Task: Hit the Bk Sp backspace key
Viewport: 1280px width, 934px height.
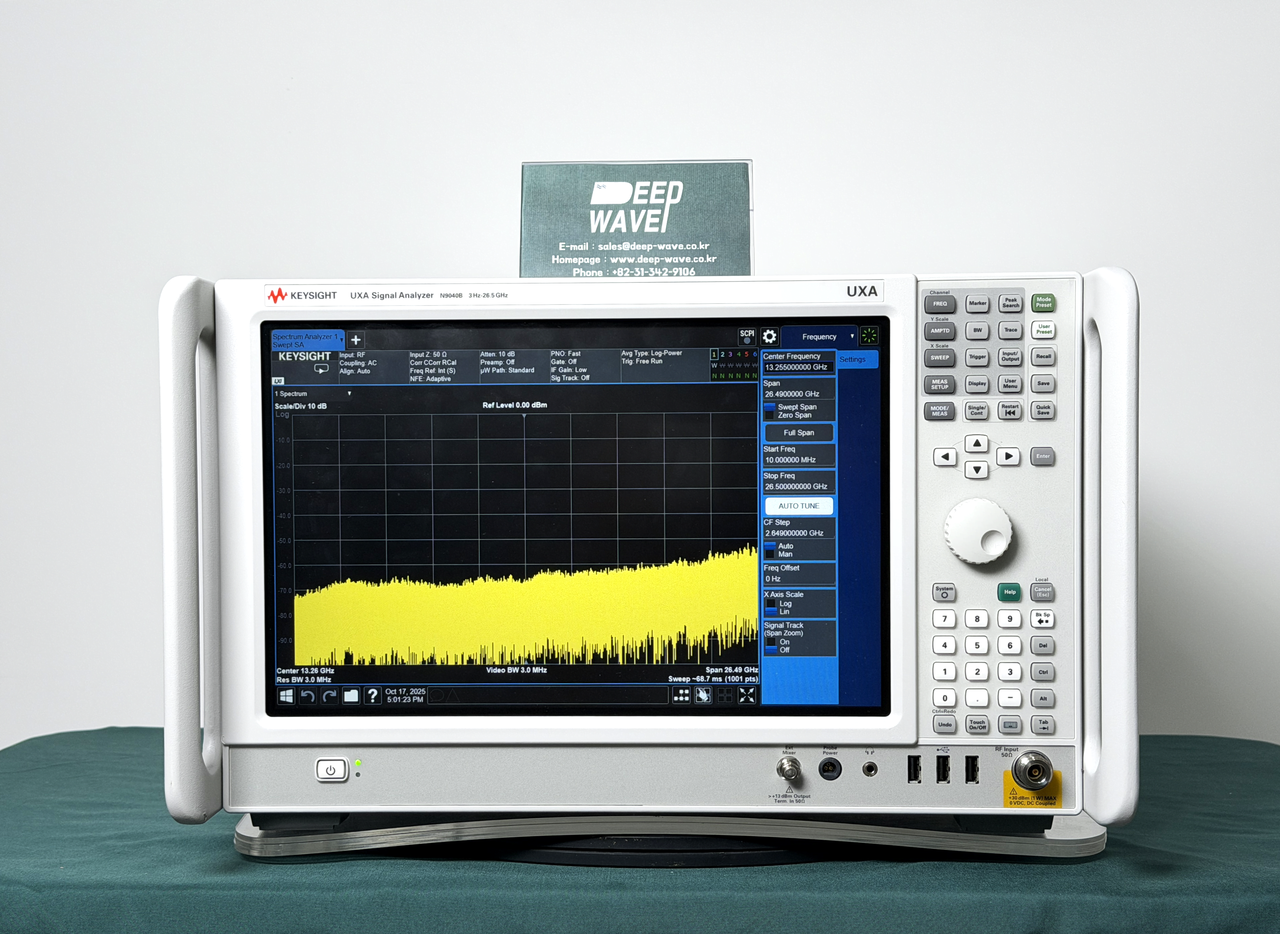Action: click(1043, 619)
